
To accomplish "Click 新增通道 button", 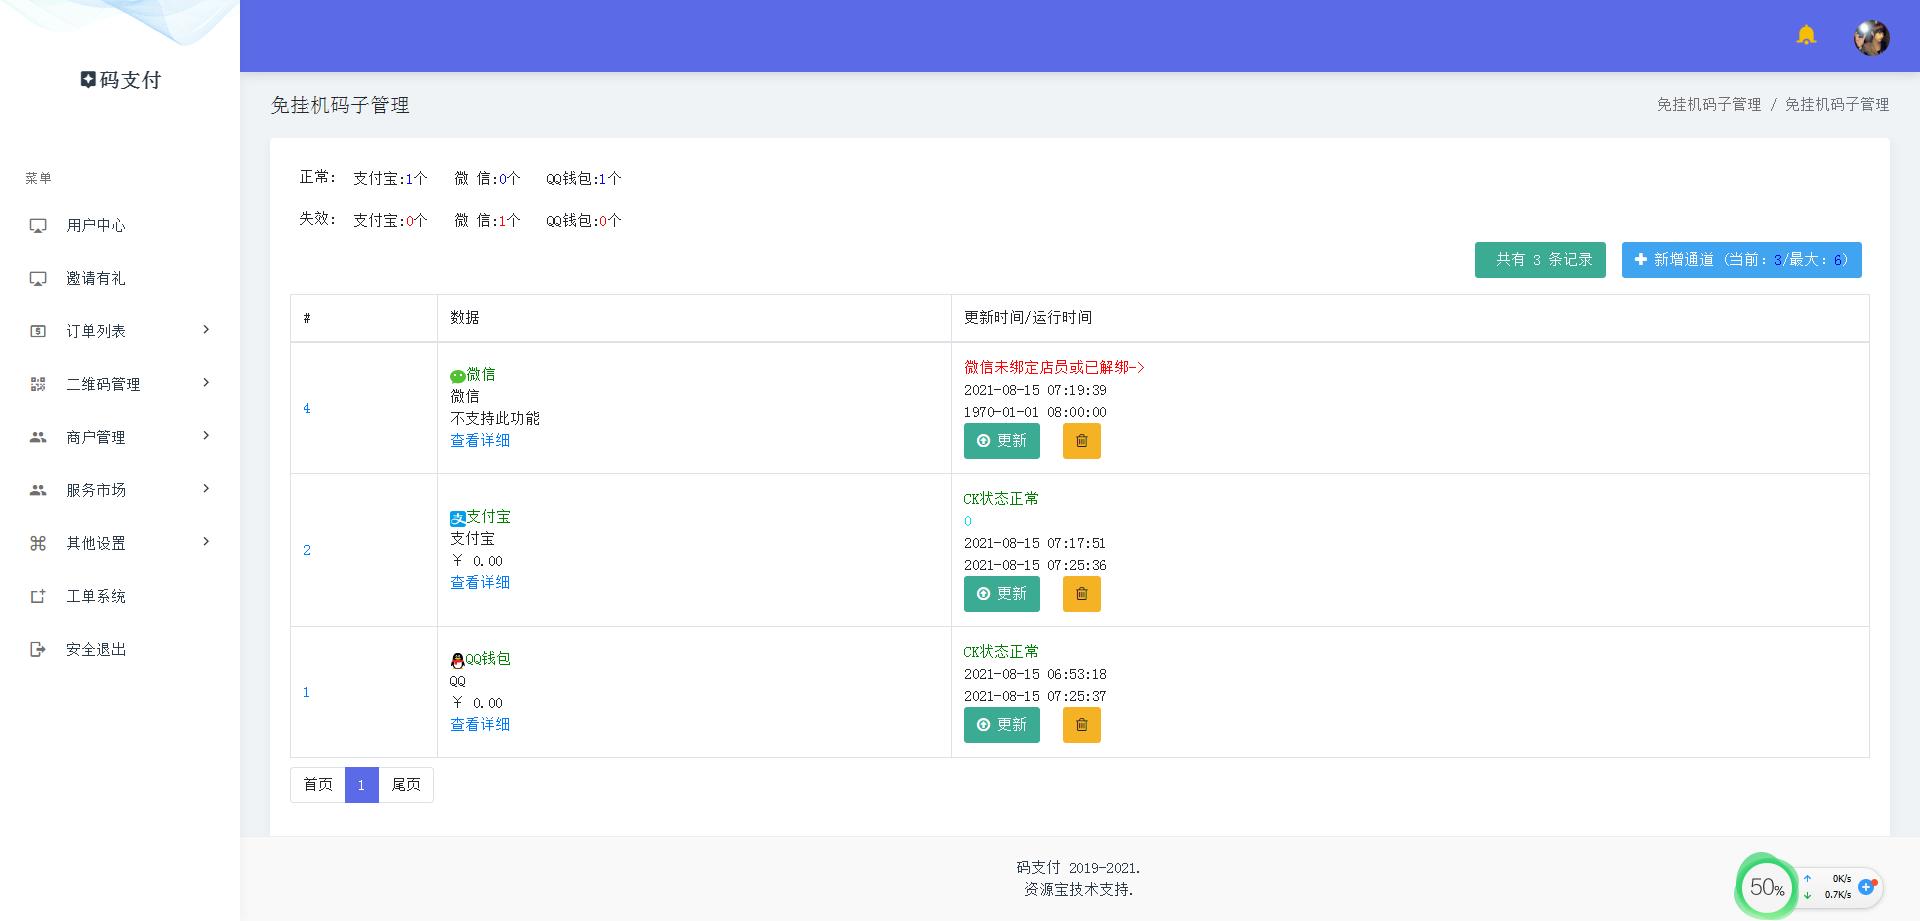I will click(x=1741, y=260).
